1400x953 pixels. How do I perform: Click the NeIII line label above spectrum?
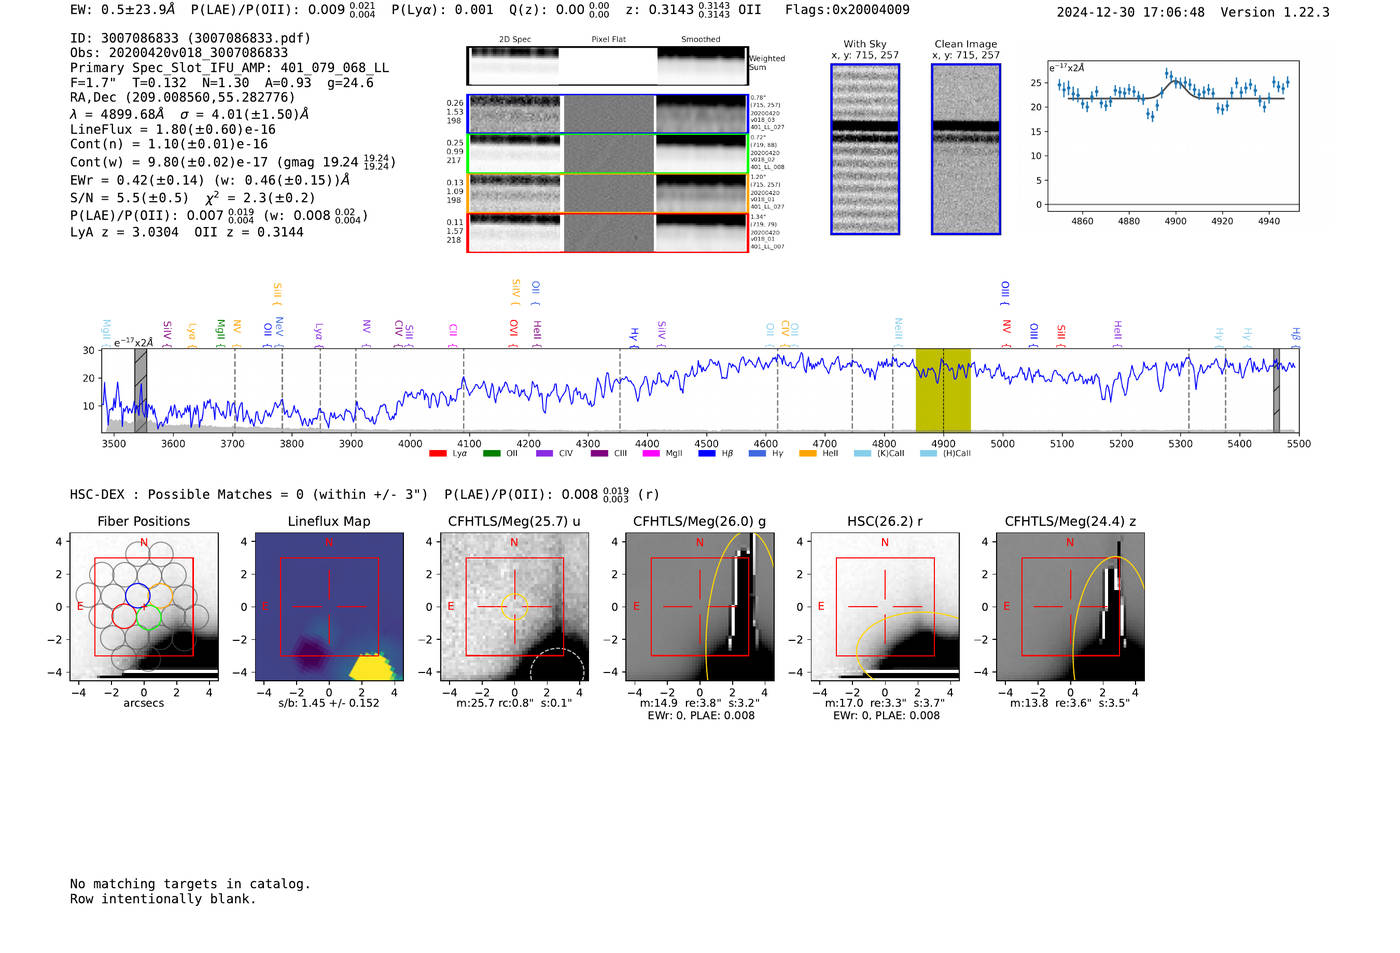[x=898, y=332]
